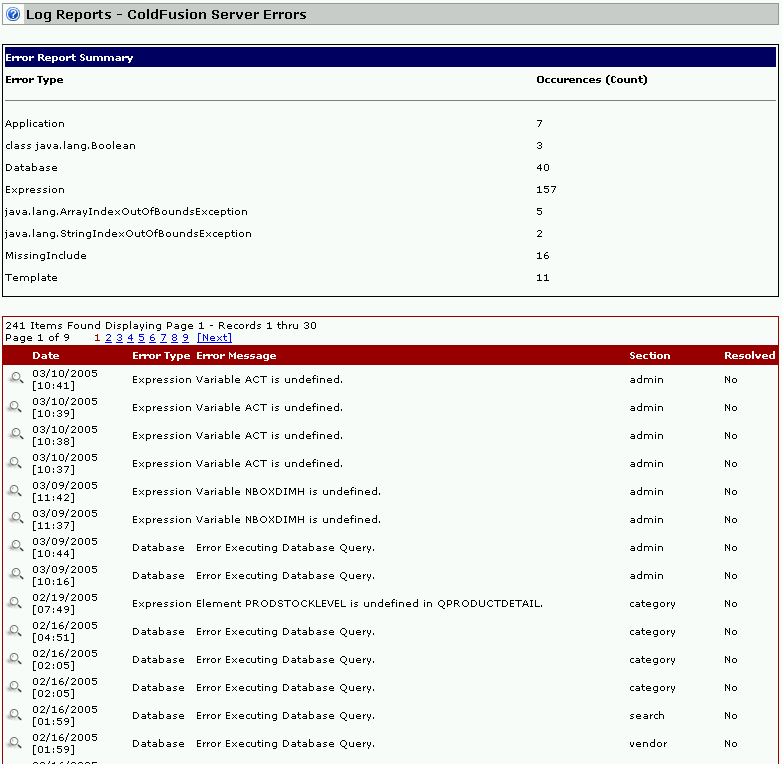Open details magnifier for 03/10/2005 10:38 error
This screenshot has width=782, height=764.
coord(16,434)
